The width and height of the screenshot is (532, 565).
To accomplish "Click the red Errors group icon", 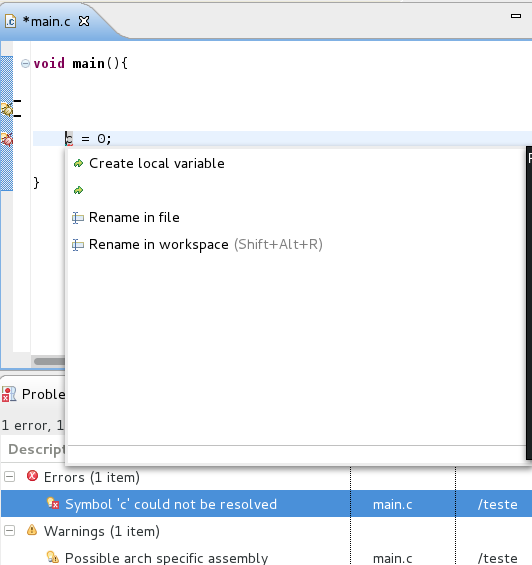I will pos(32,476).
